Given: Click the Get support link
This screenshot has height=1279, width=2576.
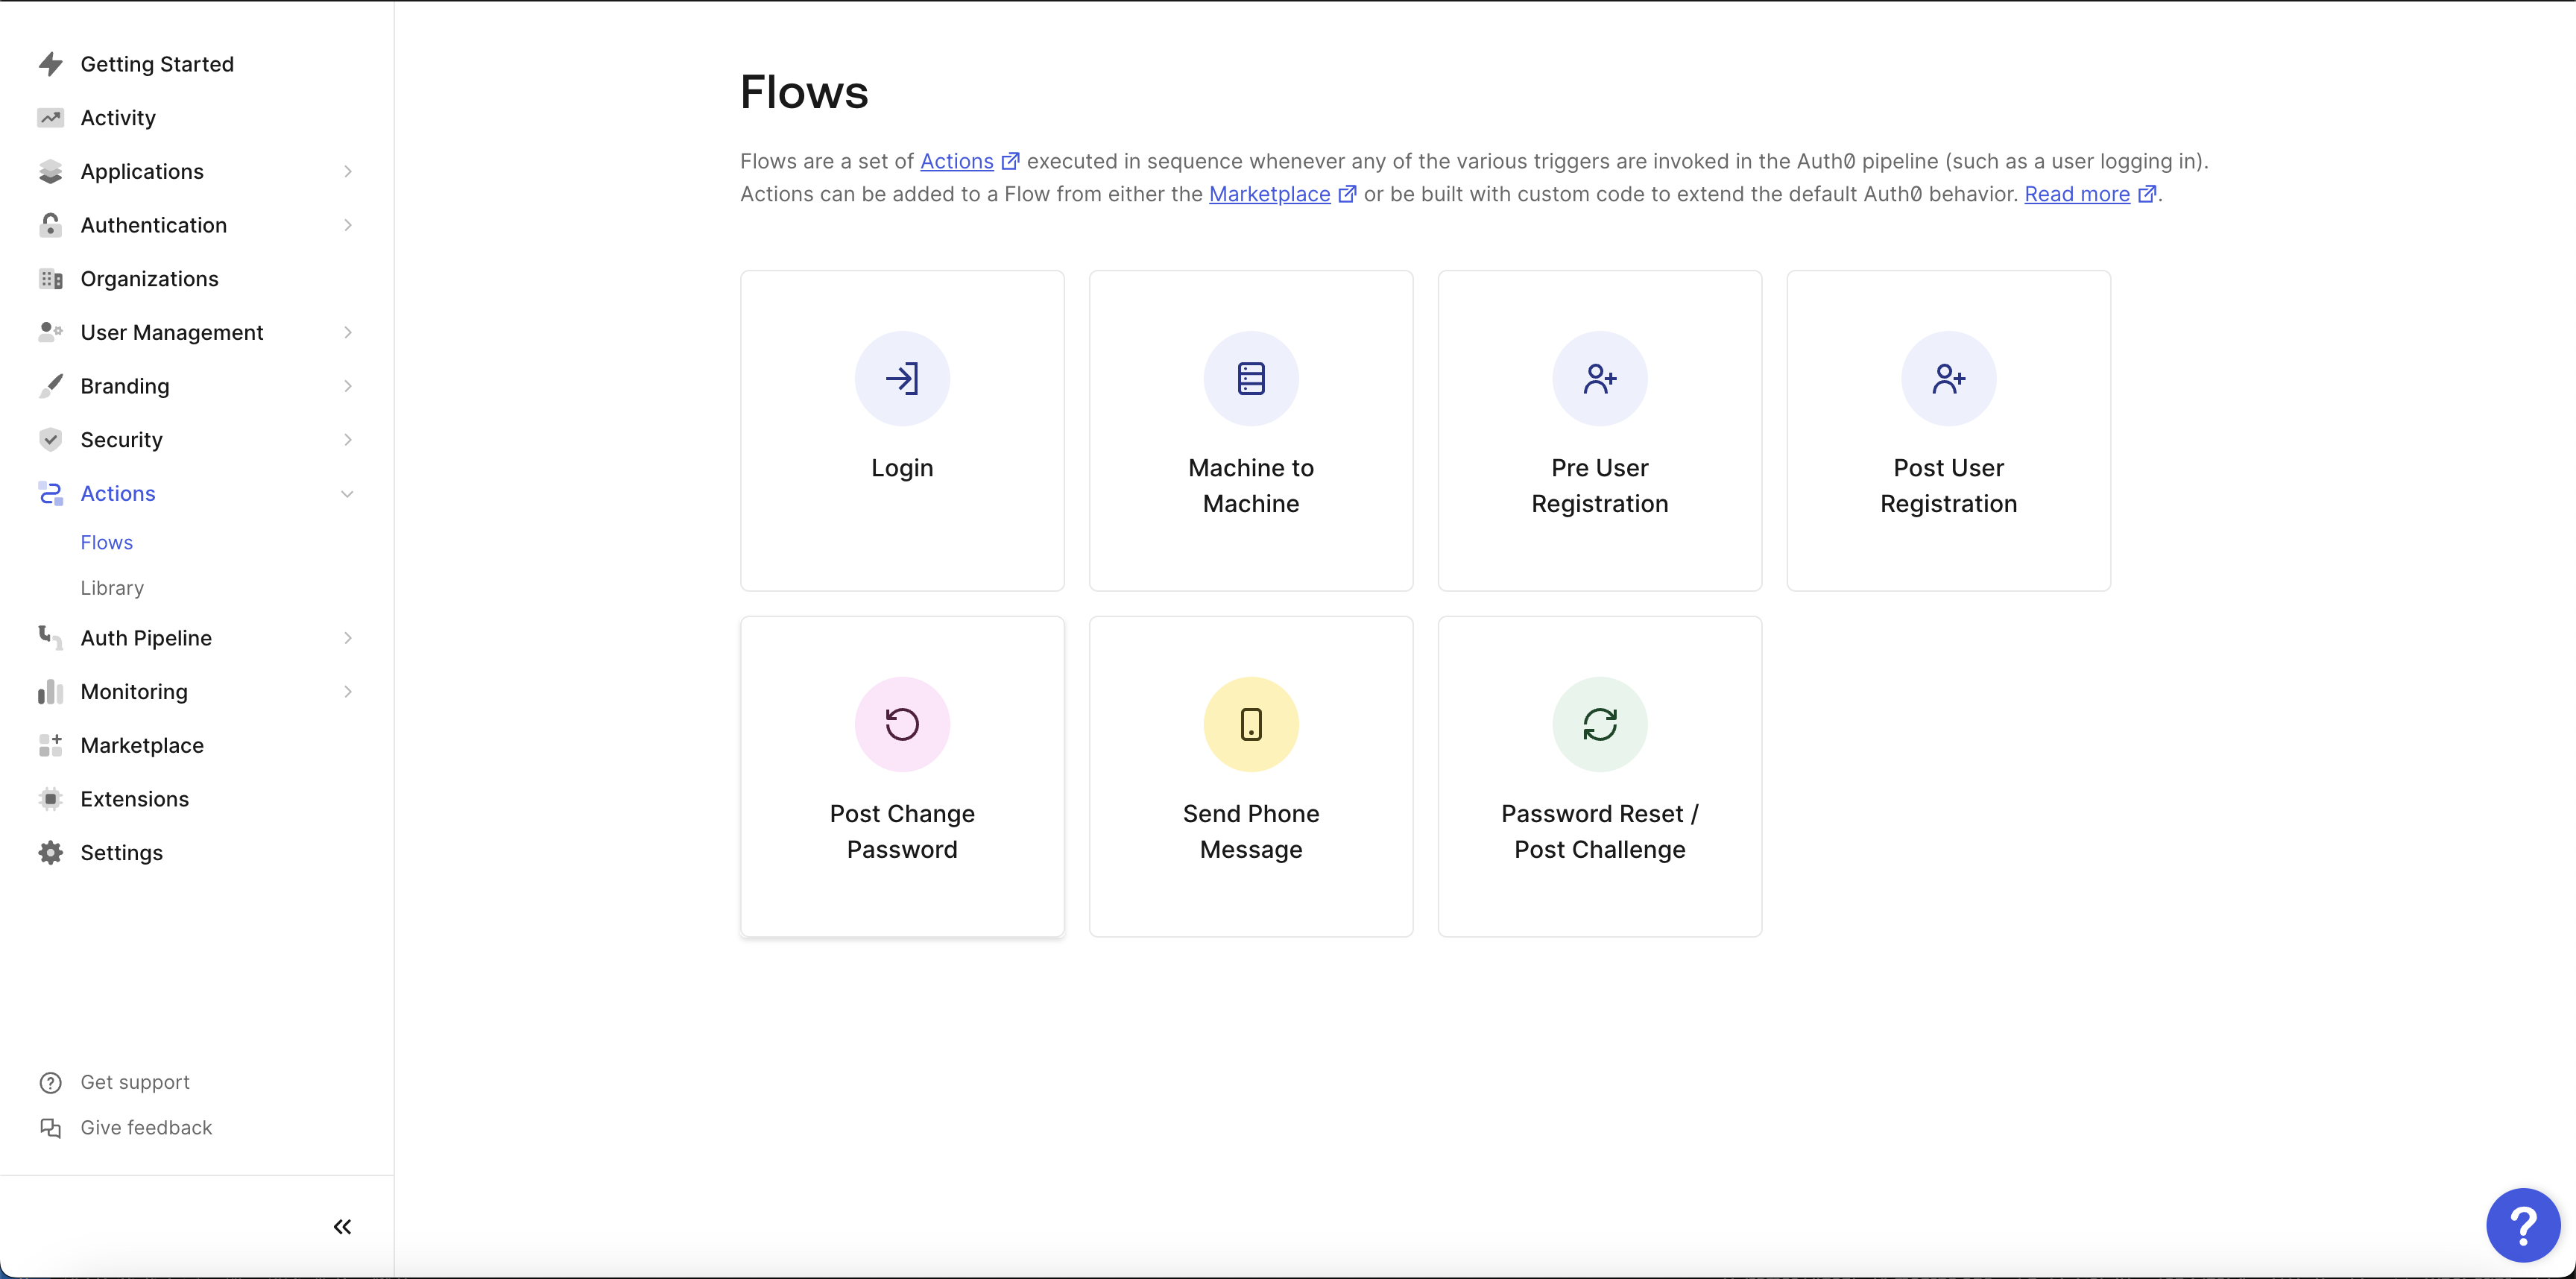Looking at the screenshot, I should [x=134, y=1082].
